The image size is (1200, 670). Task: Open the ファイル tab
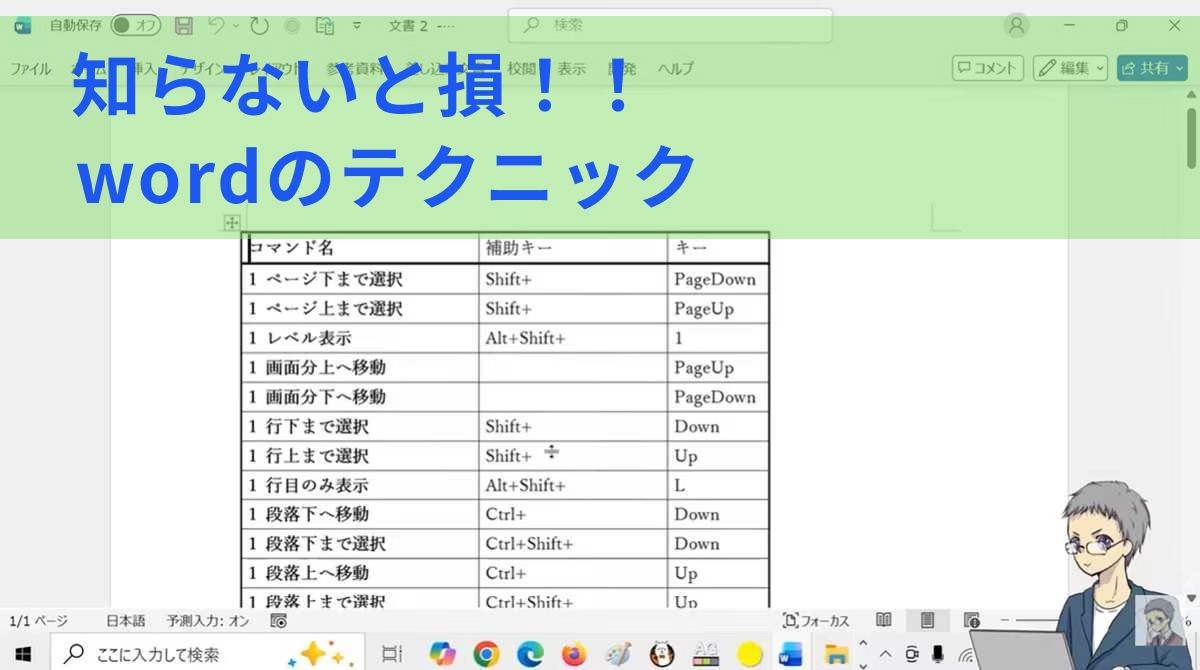pos(30,69)
